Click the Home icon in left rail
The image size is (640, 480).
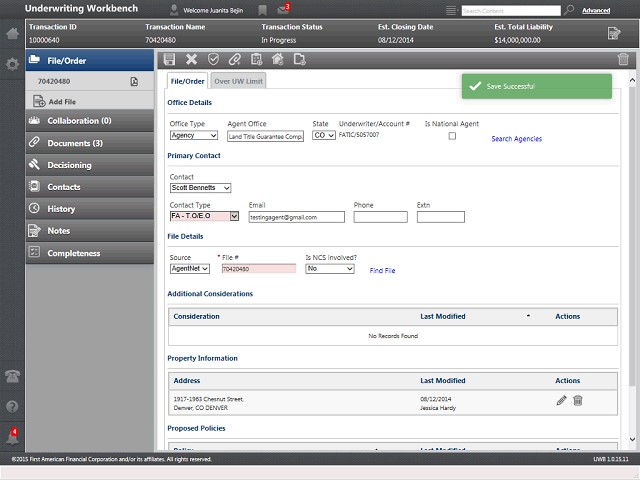click(x=12, y=33)
